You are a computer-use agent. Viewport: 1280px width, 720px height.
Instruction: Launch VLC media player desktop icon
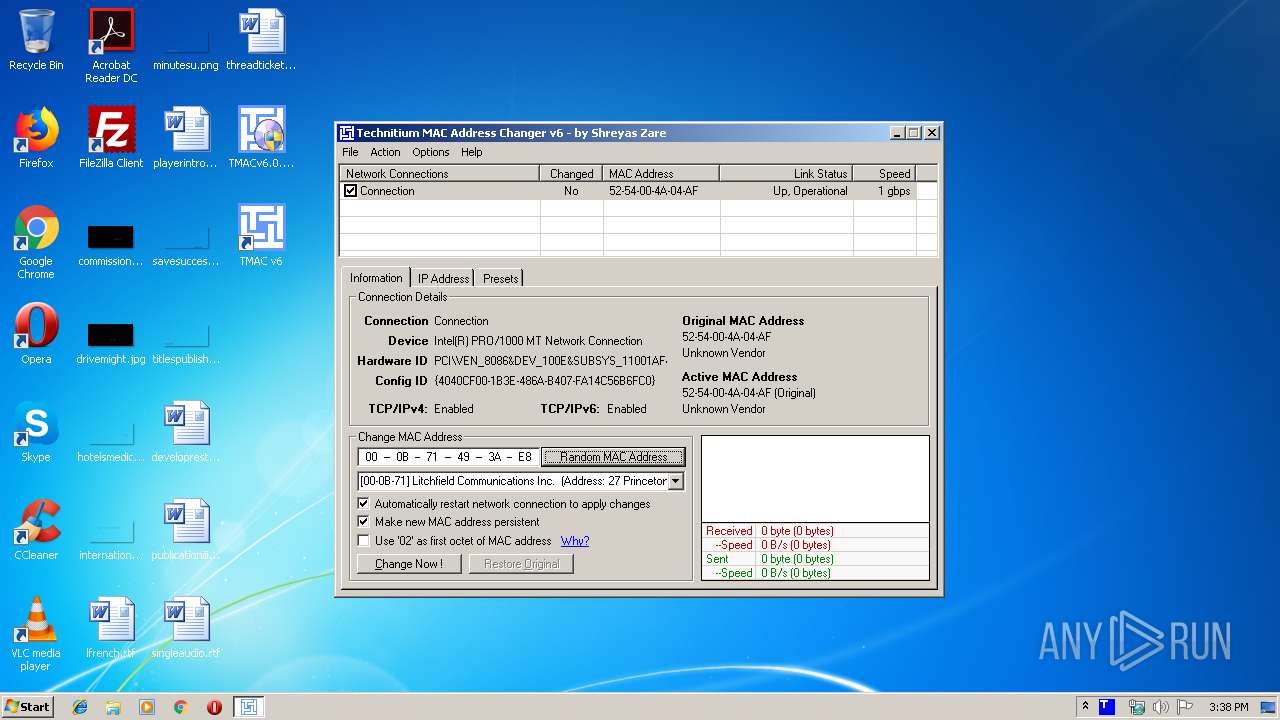click(36, 634)
